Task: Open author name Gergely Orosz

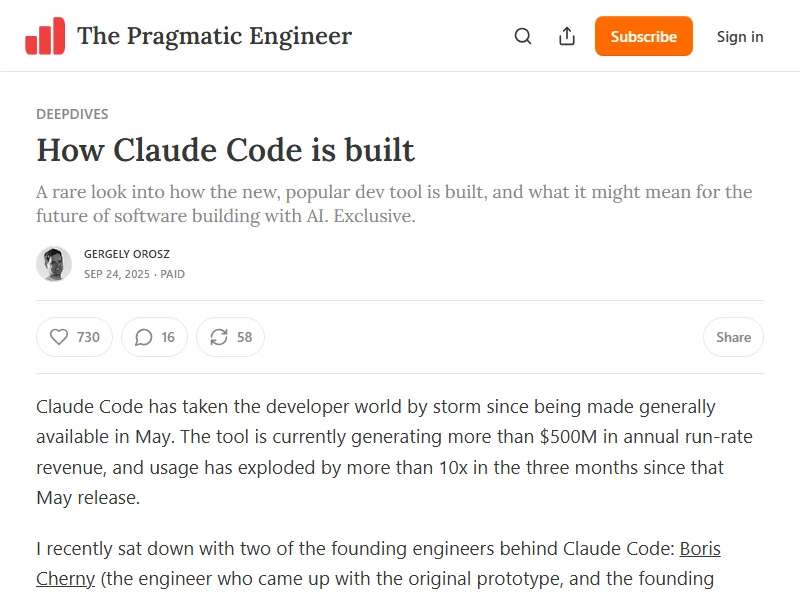Action: pos(126,255)
